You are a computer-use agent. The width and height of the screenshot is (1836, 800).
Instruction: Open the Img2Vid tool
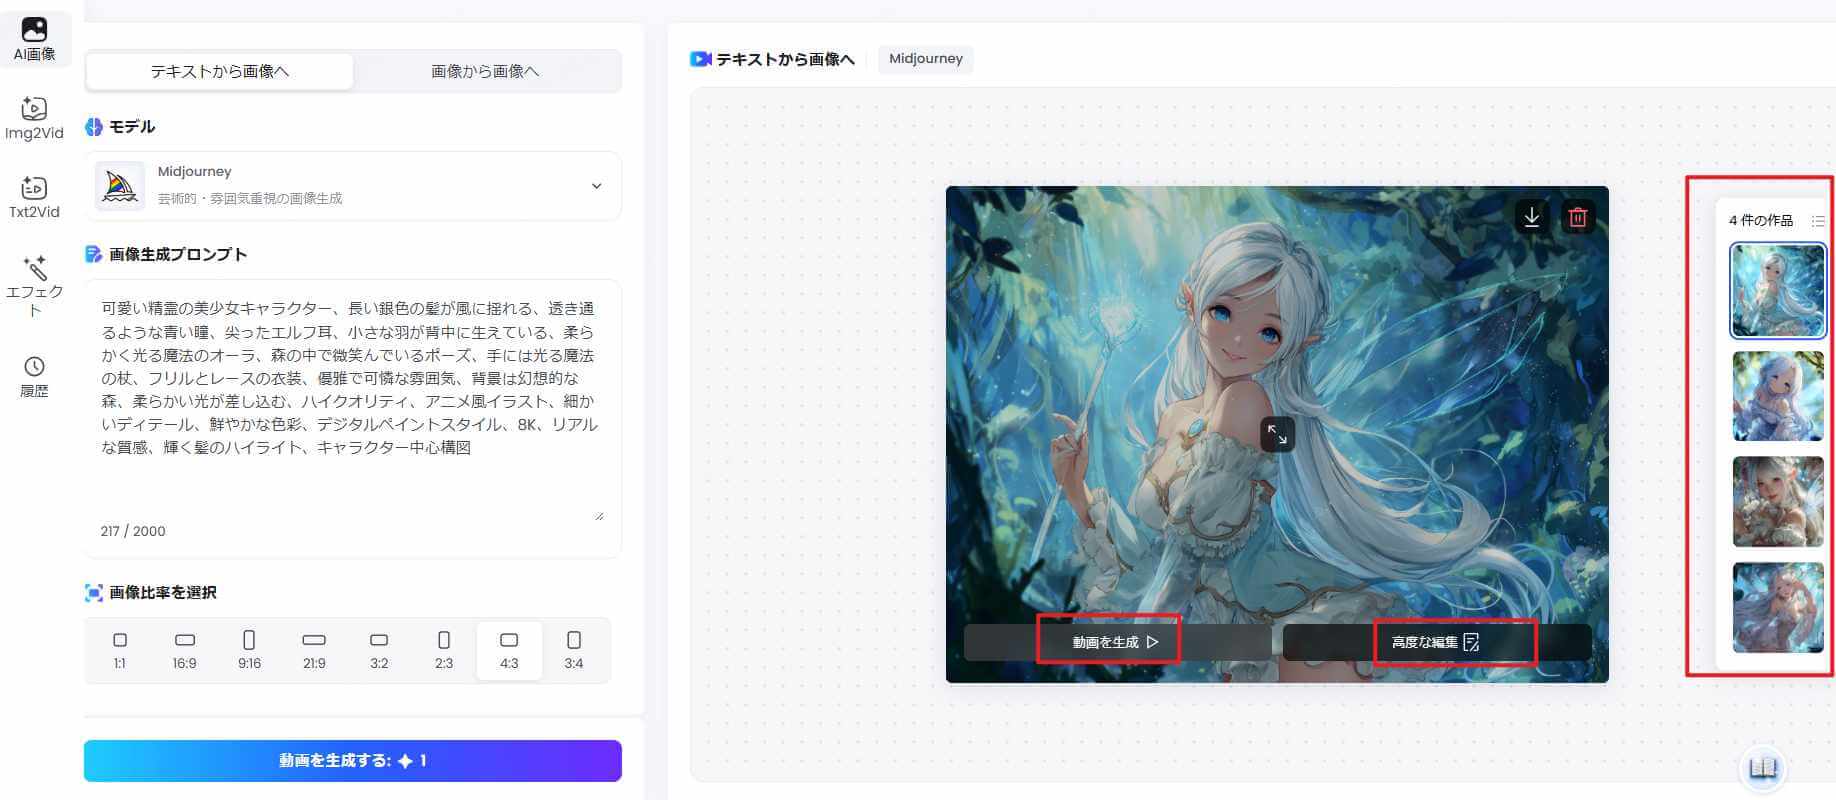click(34, 118)
